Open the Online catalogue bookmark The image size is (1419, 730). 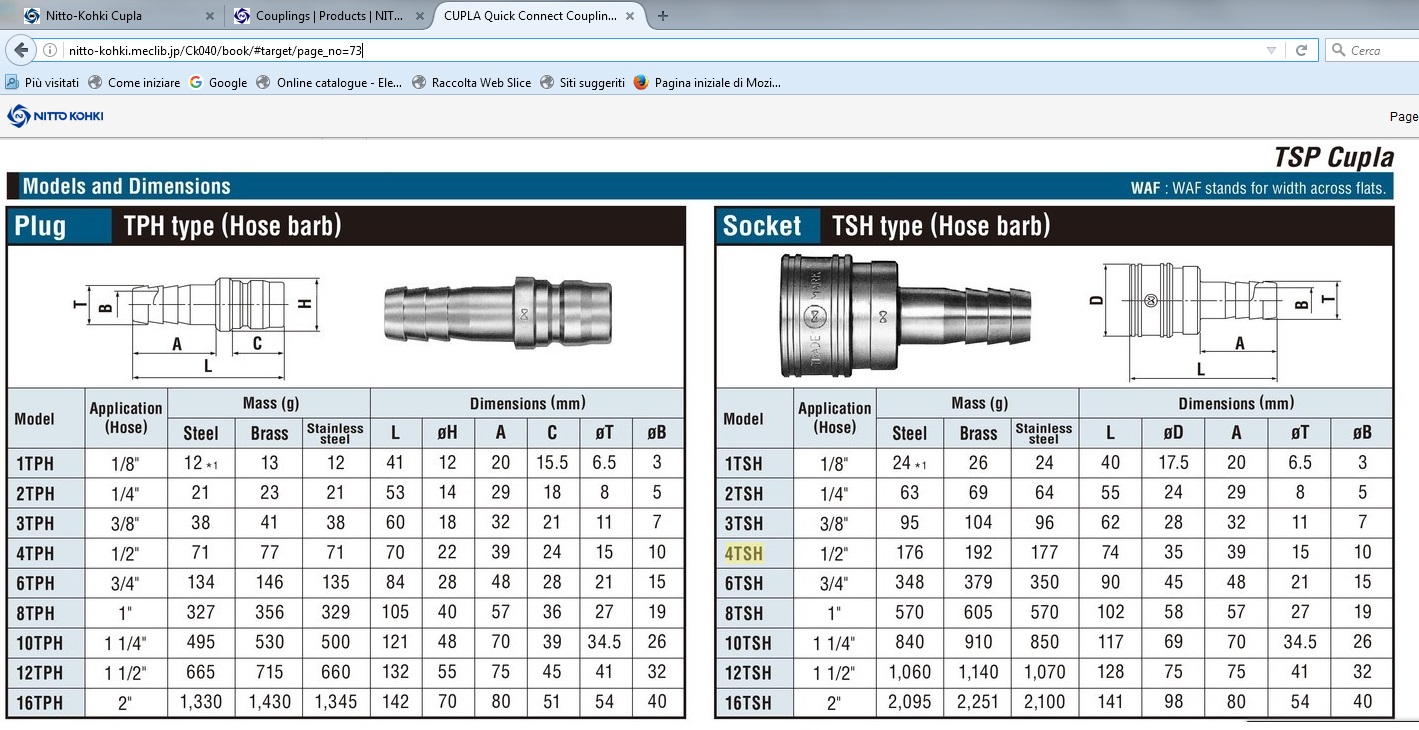coord(329,83)
